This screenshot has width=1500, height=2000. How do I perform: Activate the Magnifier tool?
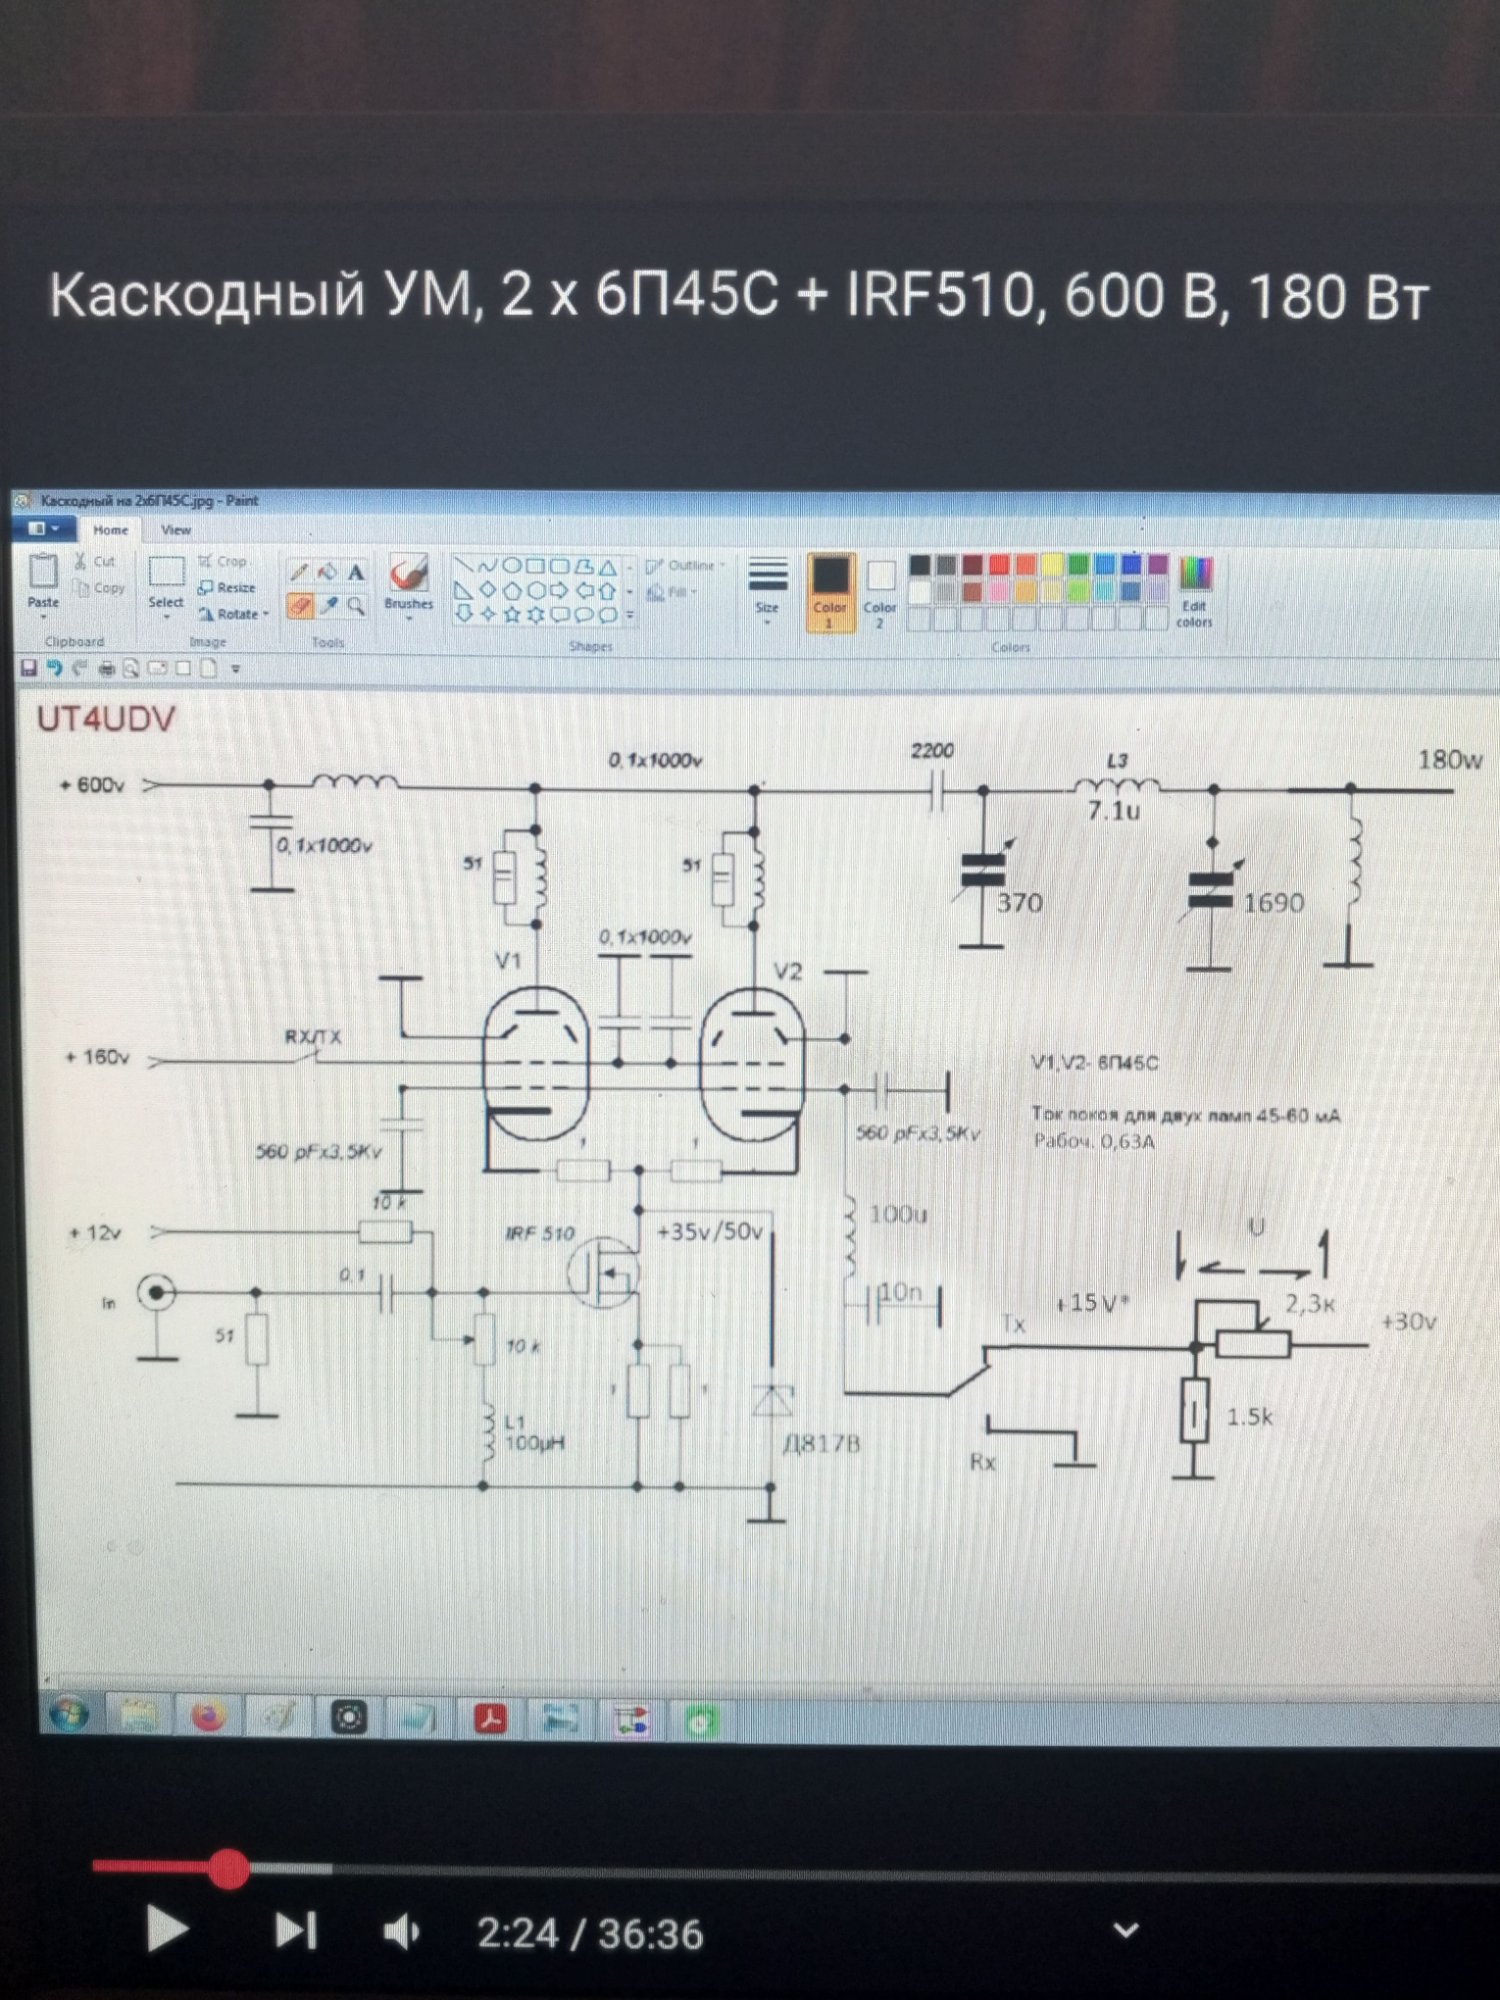point(356,606)
